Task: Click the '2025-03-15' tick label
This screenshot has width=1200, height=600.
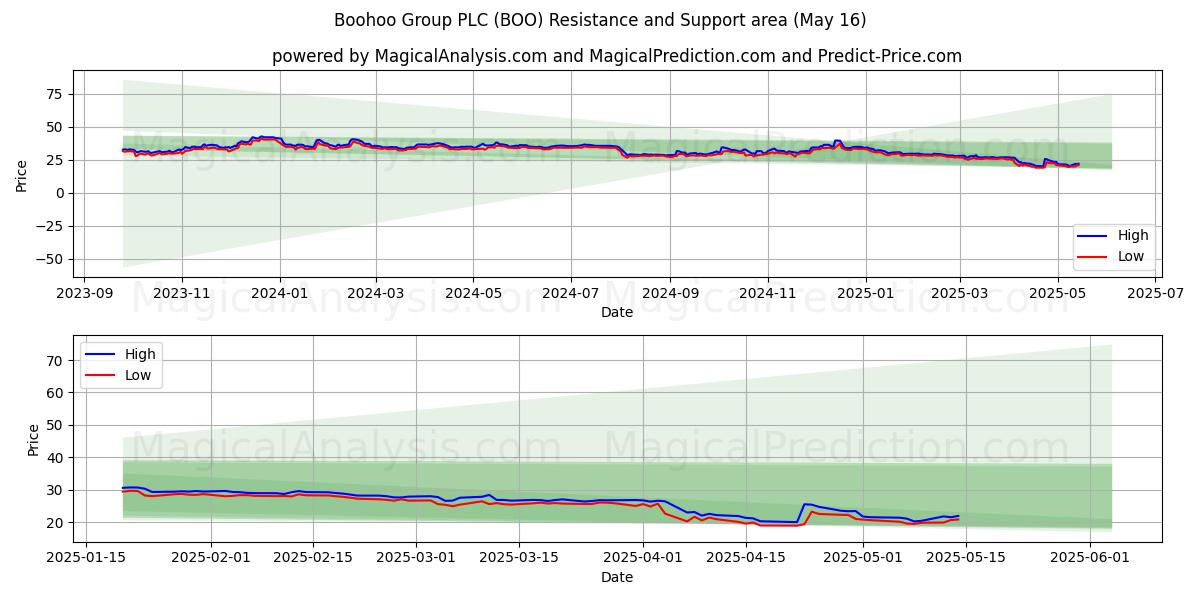Action: click(x=519, y=558)
